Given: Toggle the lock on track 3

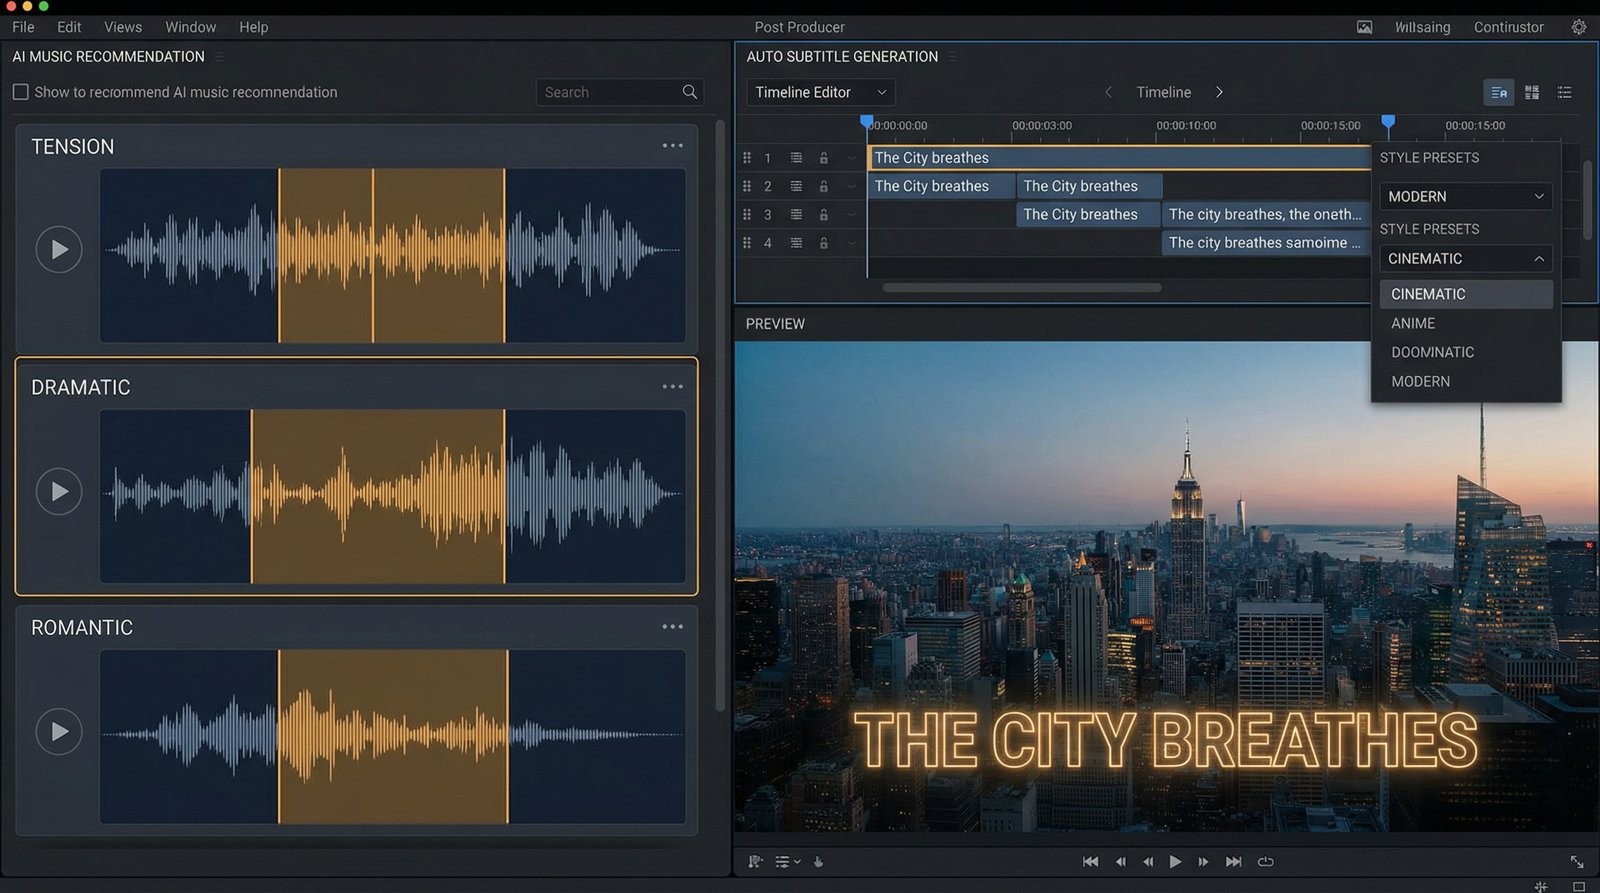Looking at the screenshot, I should click(824, 215).
